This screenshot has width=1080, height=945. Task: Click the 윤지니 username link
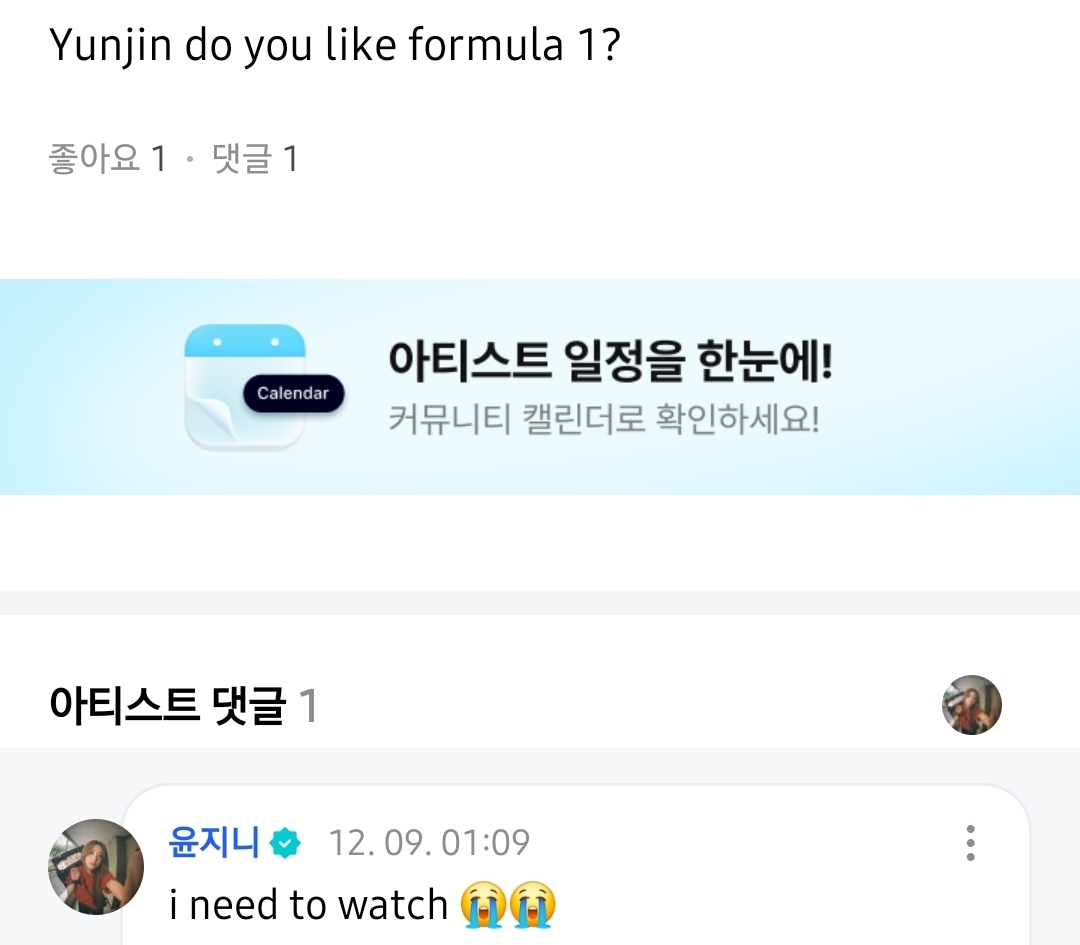[214, 842]
